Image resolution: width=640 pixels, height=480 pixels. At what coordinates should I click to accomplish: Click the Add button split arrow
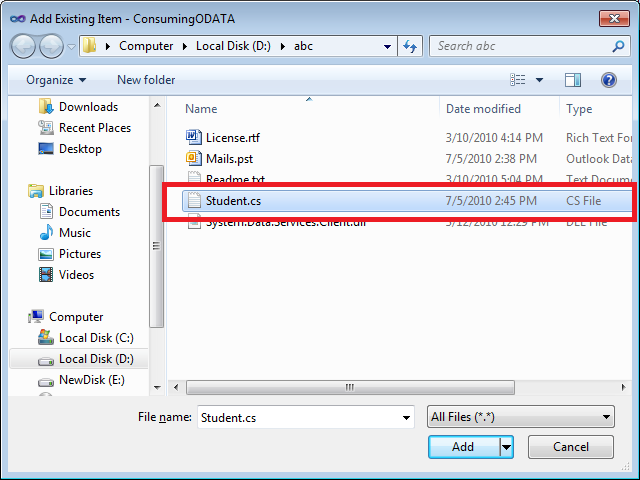click(507, 447)
